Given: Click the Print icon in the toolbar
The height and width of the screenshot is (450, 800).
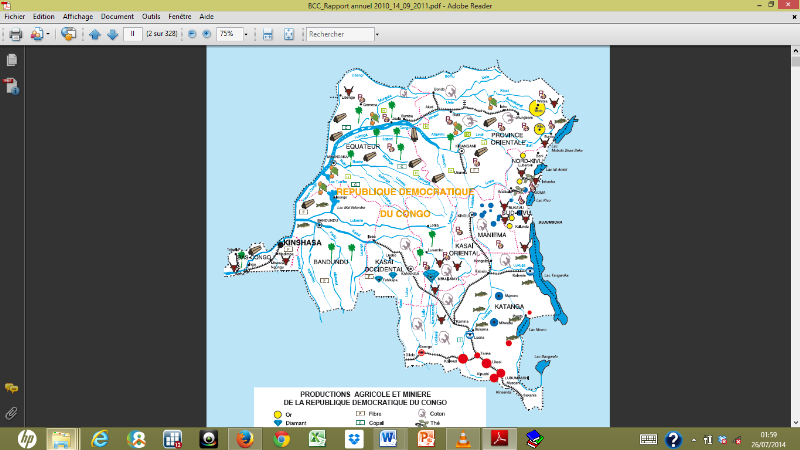Looking at the screenshot, I should pyautogui.click(x=15, y=34).
